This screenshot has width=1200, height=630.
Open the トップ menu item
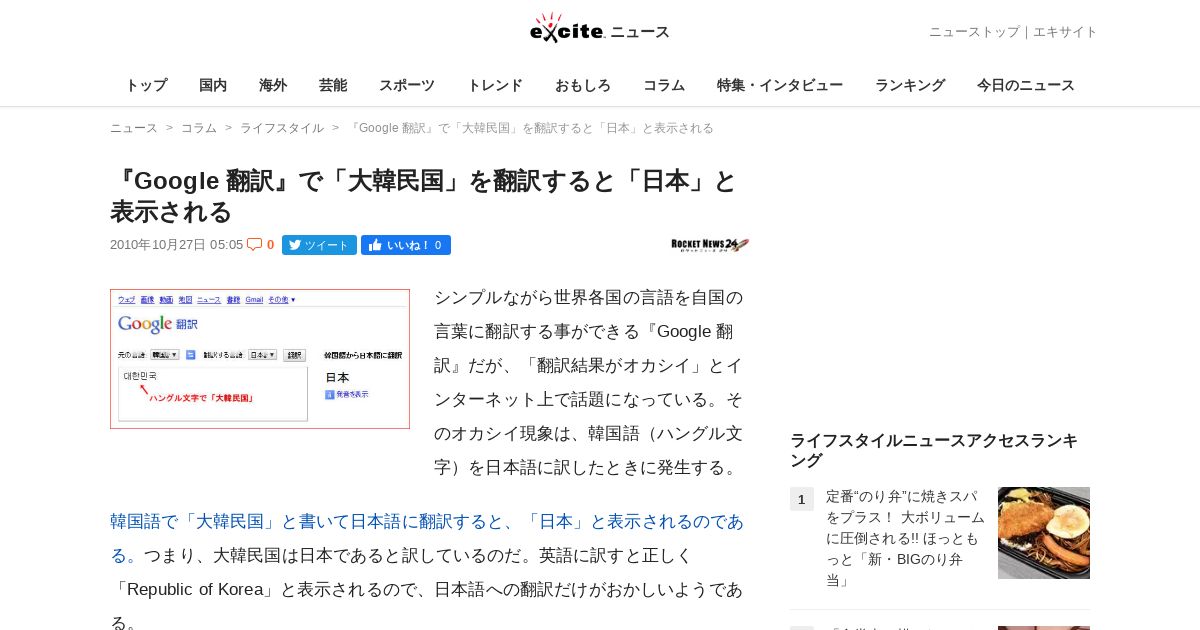click(x=146, y=85)
